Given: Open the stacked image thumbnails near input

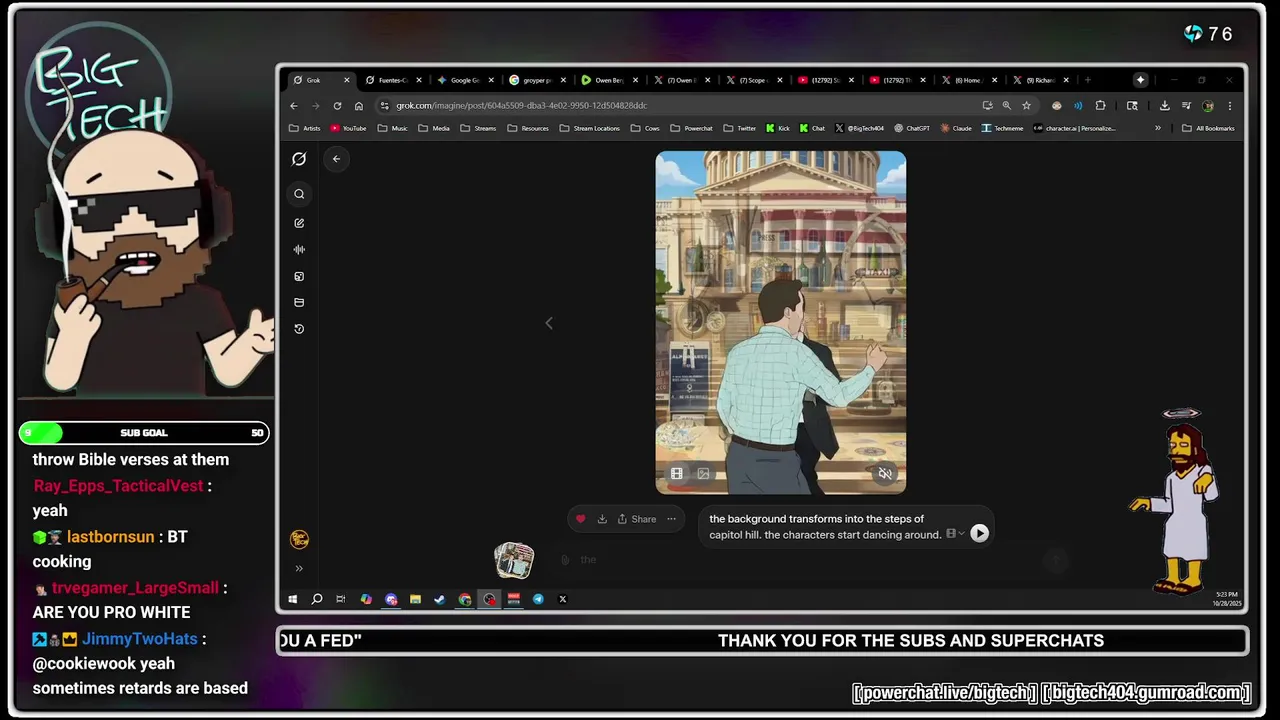Looking at the screenshot, I should pos(514,561).
